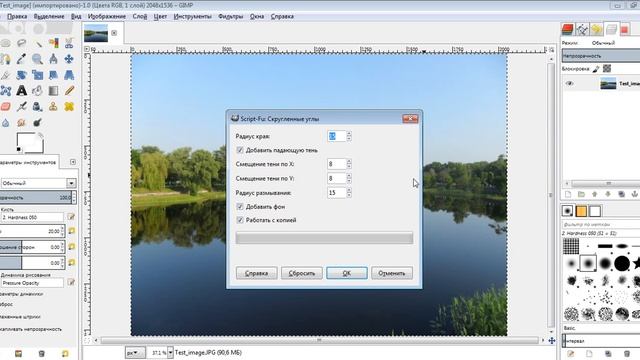Select the Perspective tool
Image resolution: width=640 pixels, height=360 pixels.
coord(69,75)
